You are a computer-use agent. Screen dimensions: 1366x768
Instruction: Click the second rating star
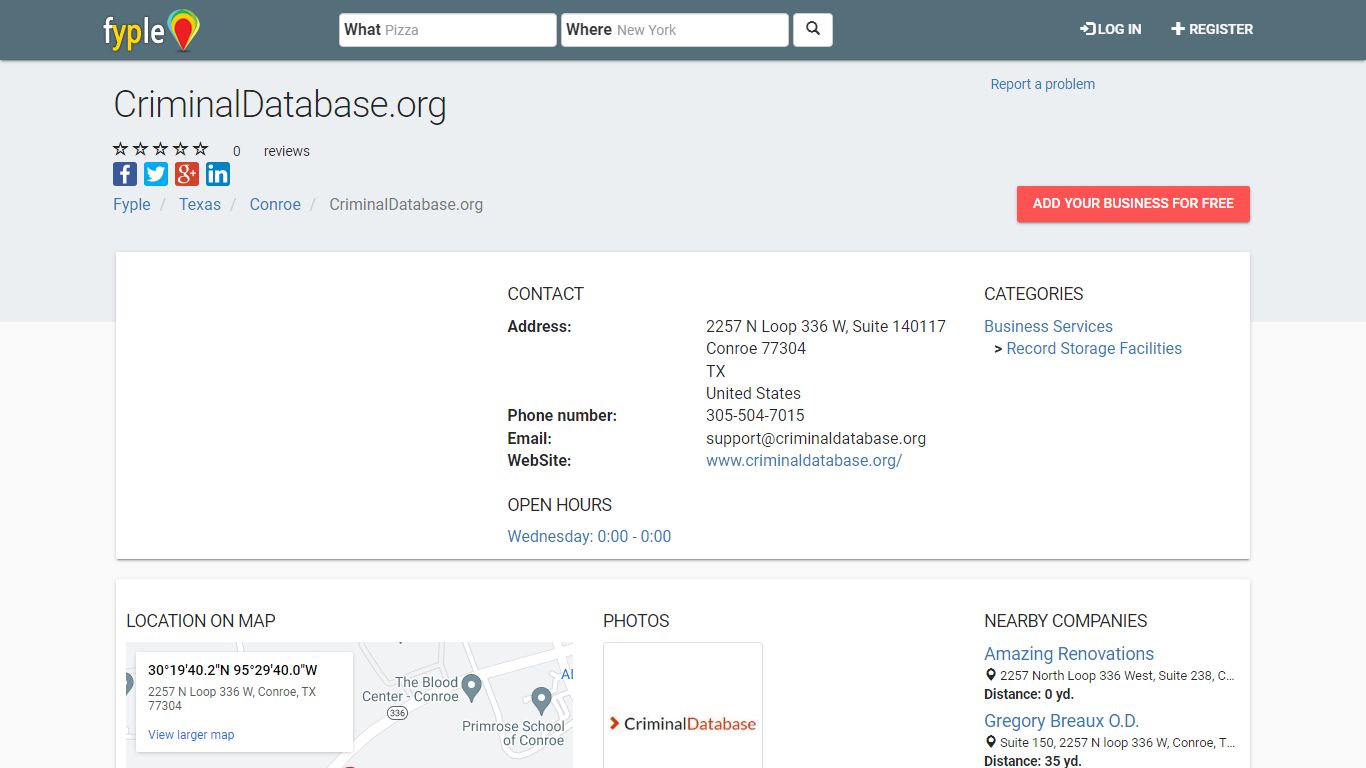click(141, 149)
